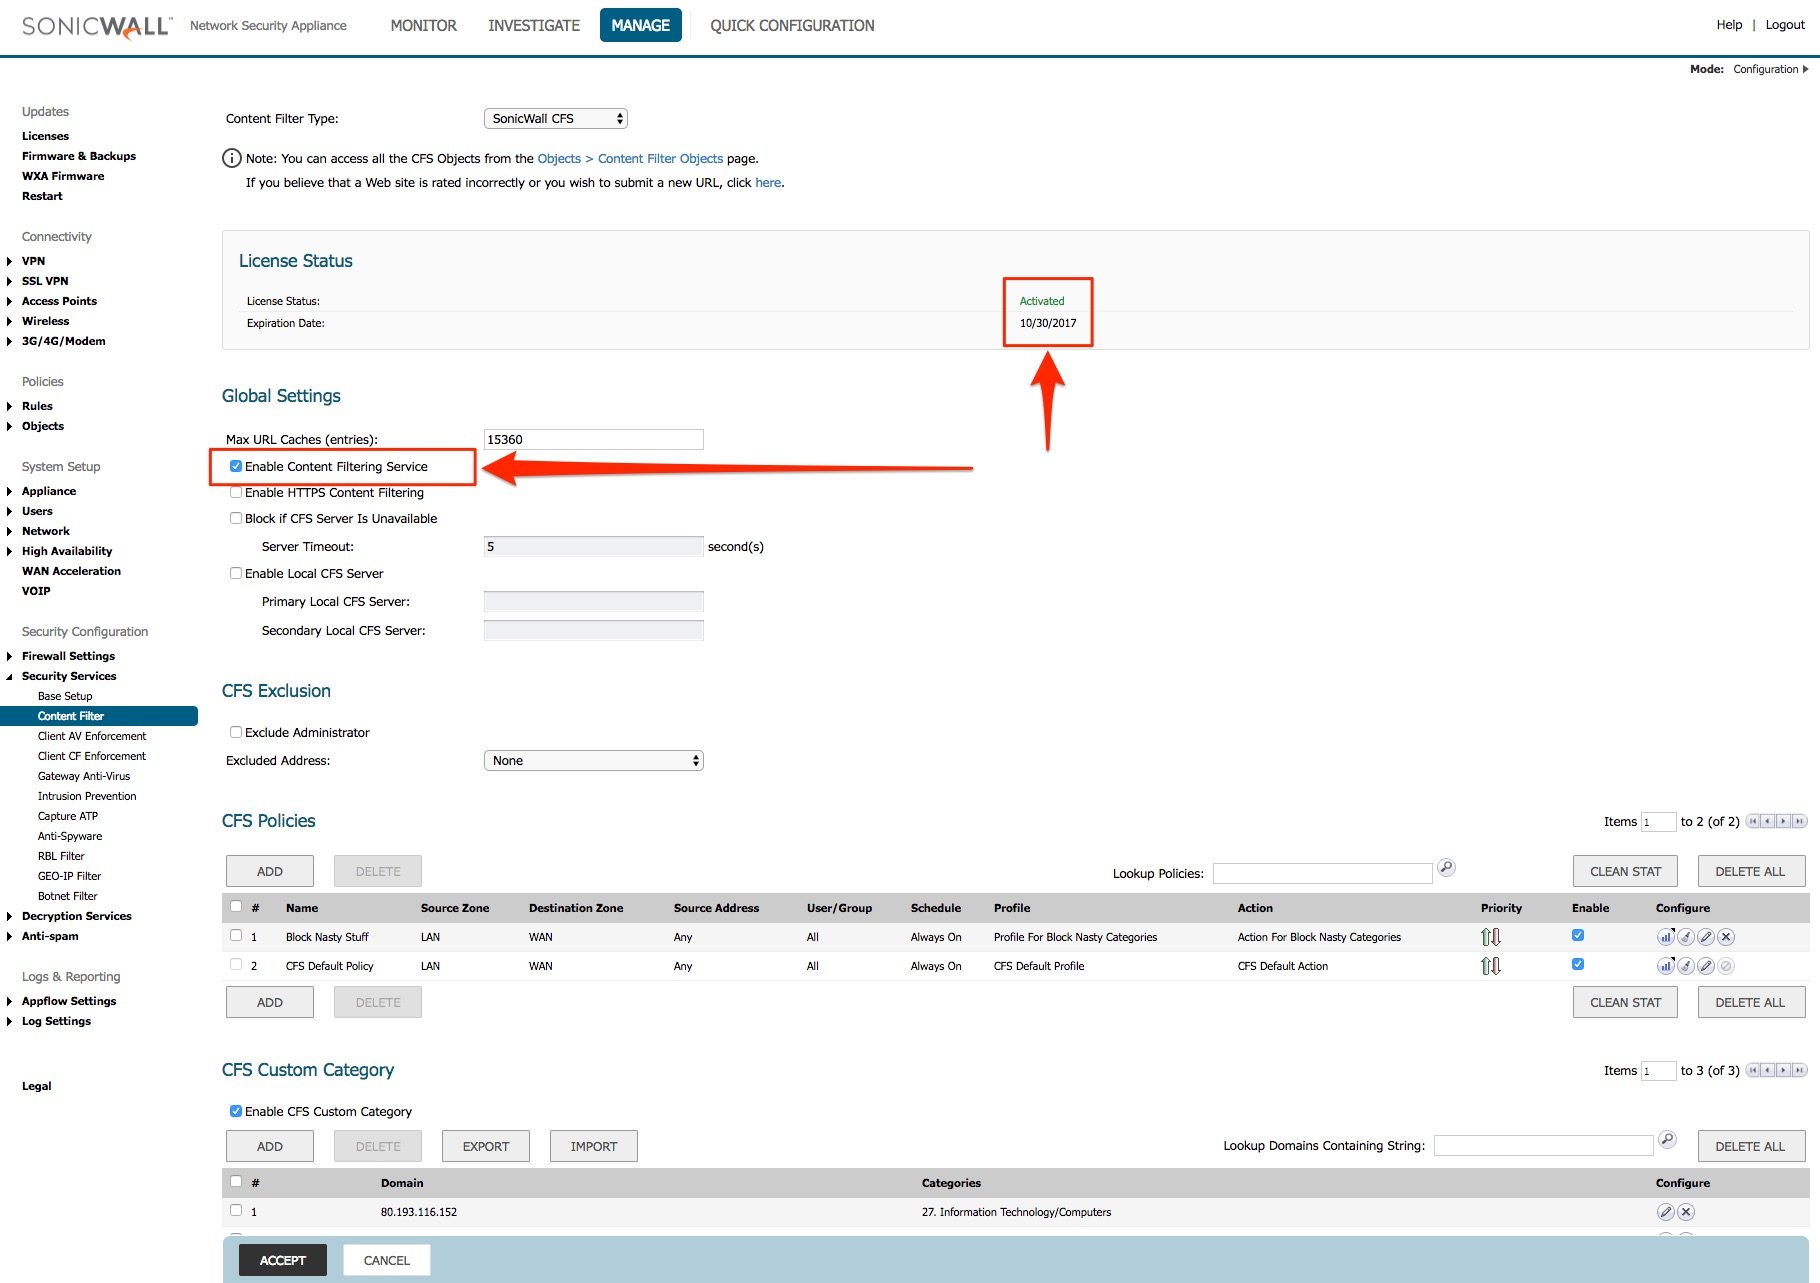Toggle the Exclude Administrator checkbox
1820x1283 pixels.
(x=236, y=732)
